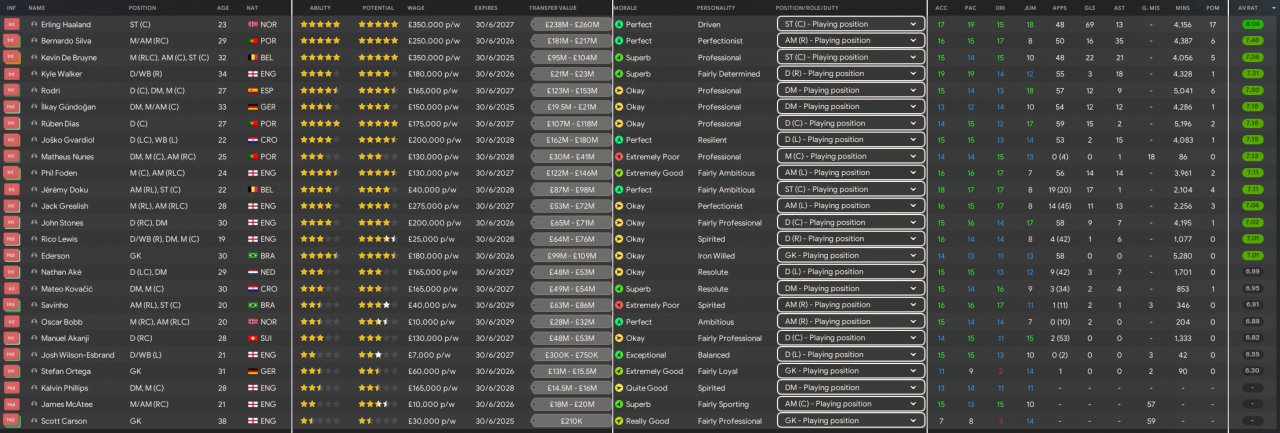Click Kevin De Bruyne's £95M - £104M transfer value
1280x433 pixels.
571,57
